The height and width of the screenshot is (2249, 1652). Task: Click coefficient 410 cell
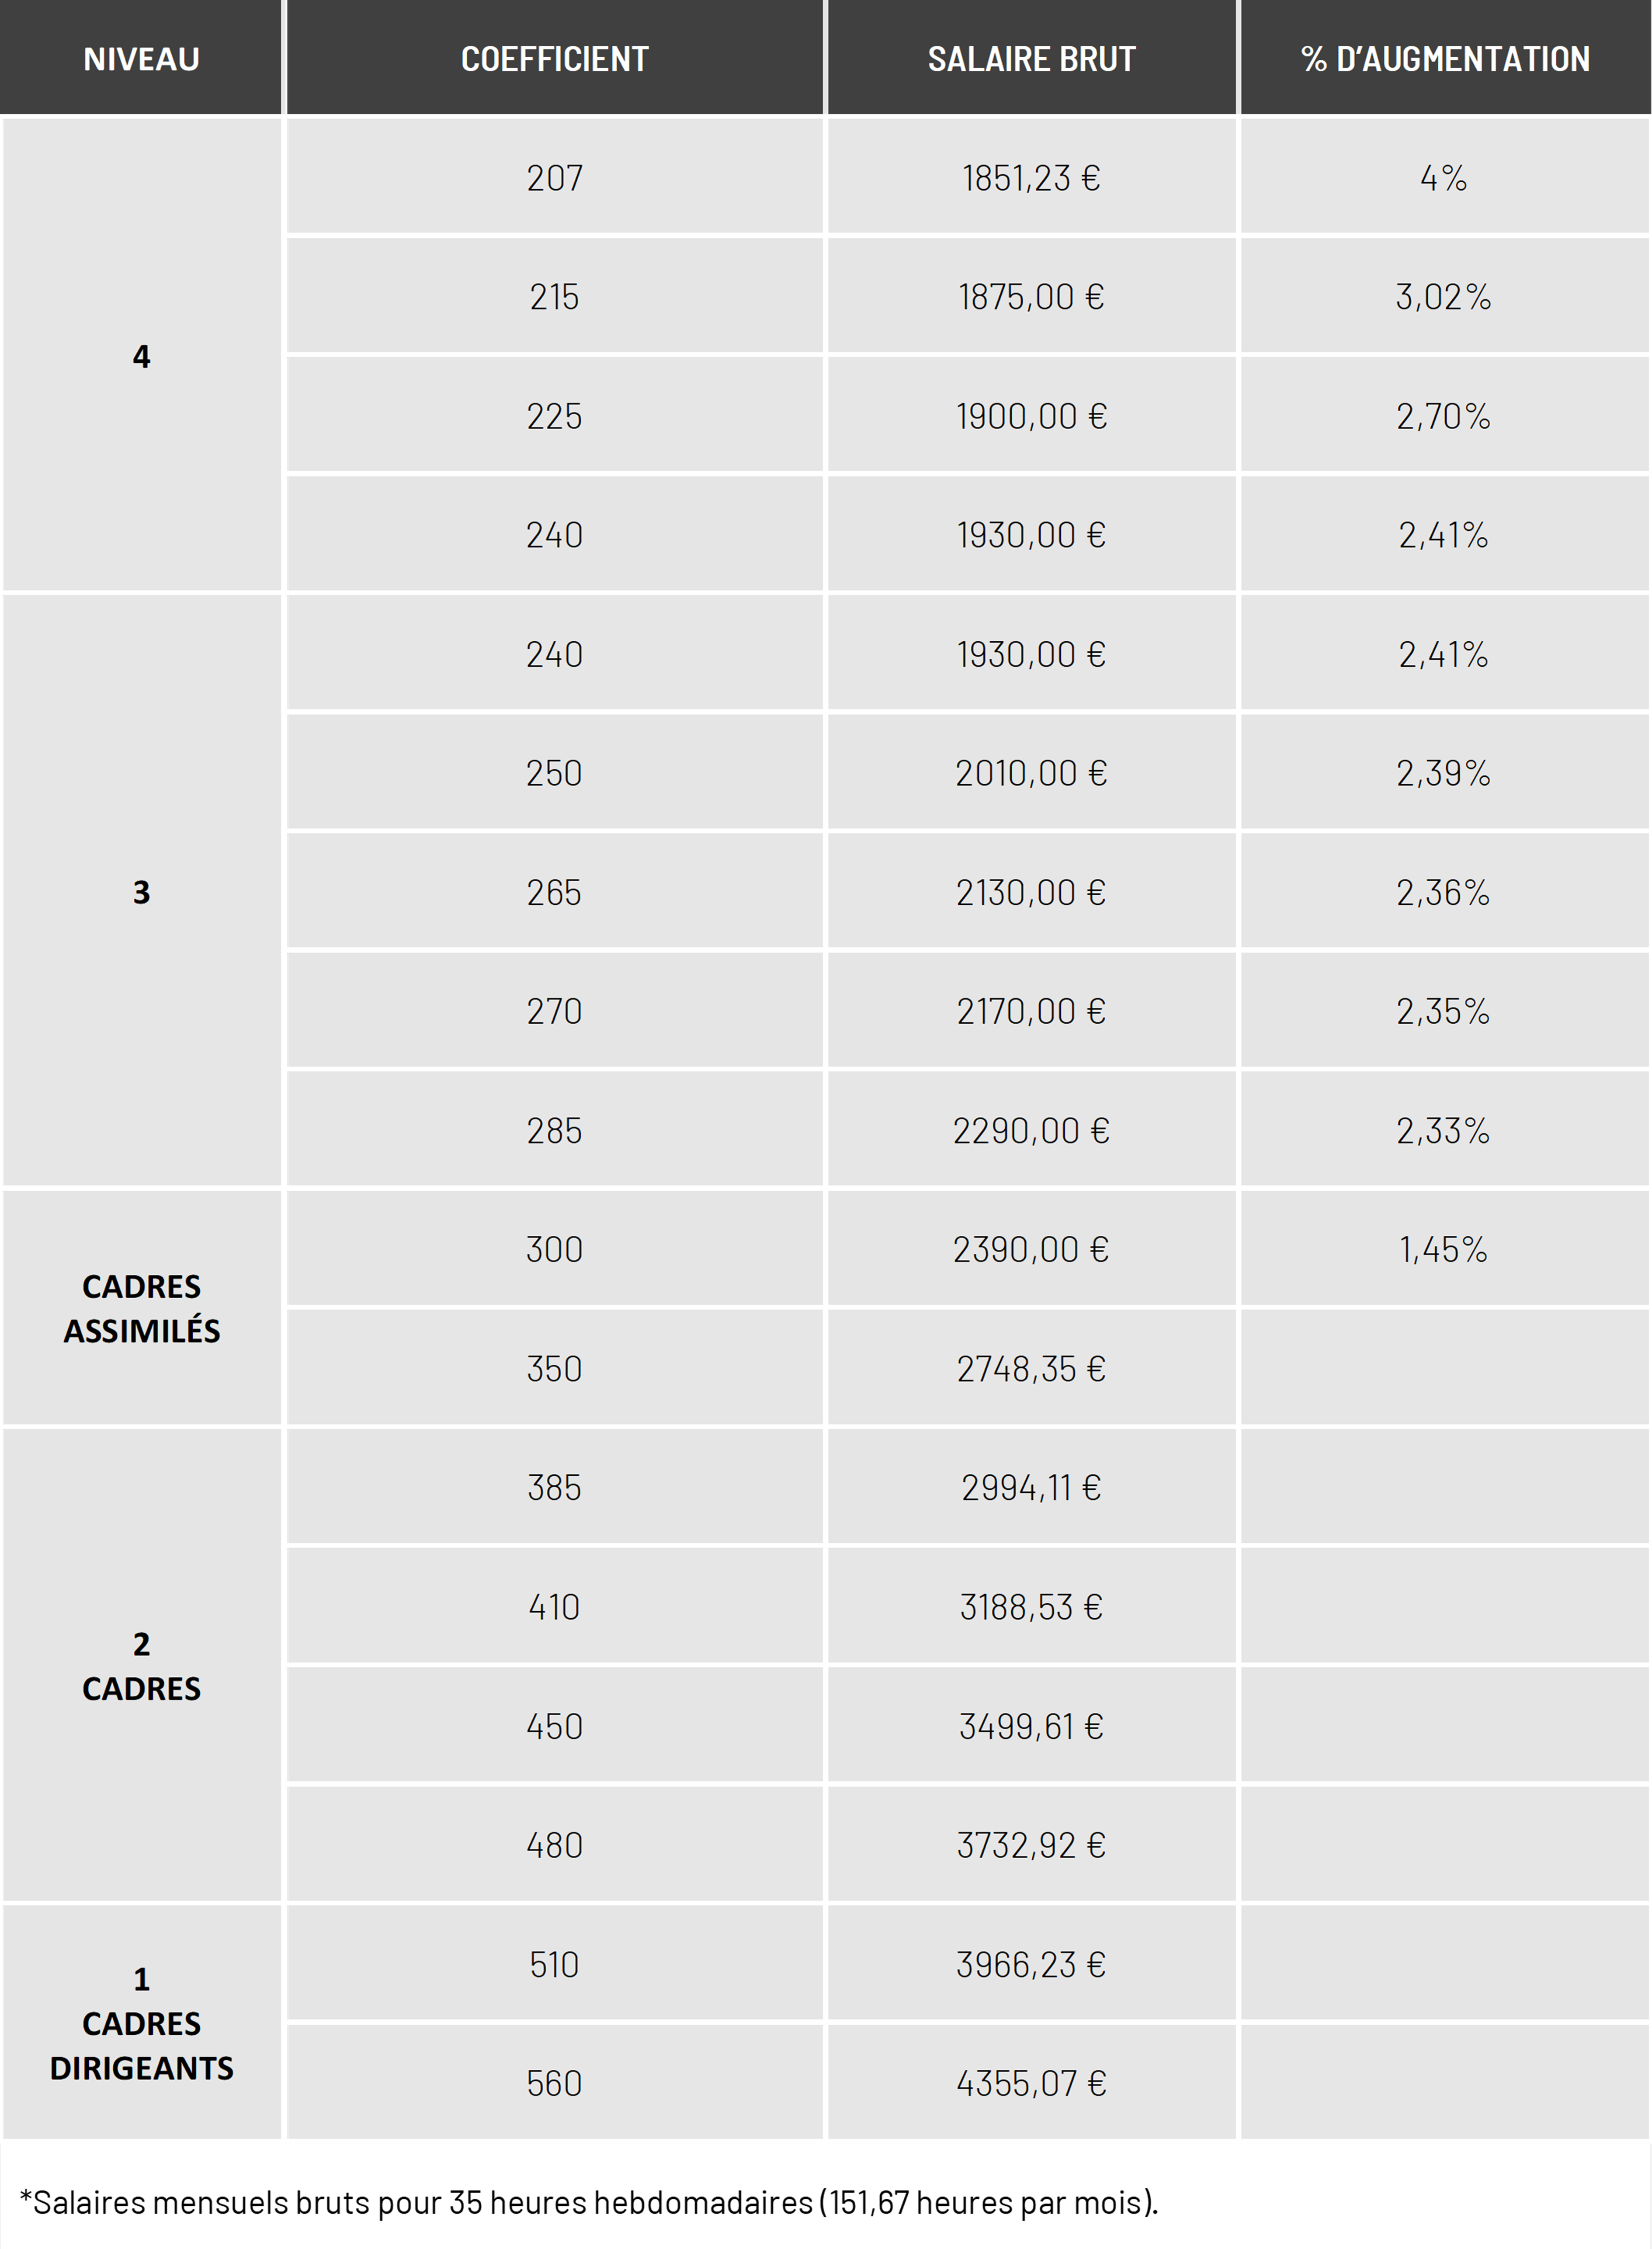555,1606
